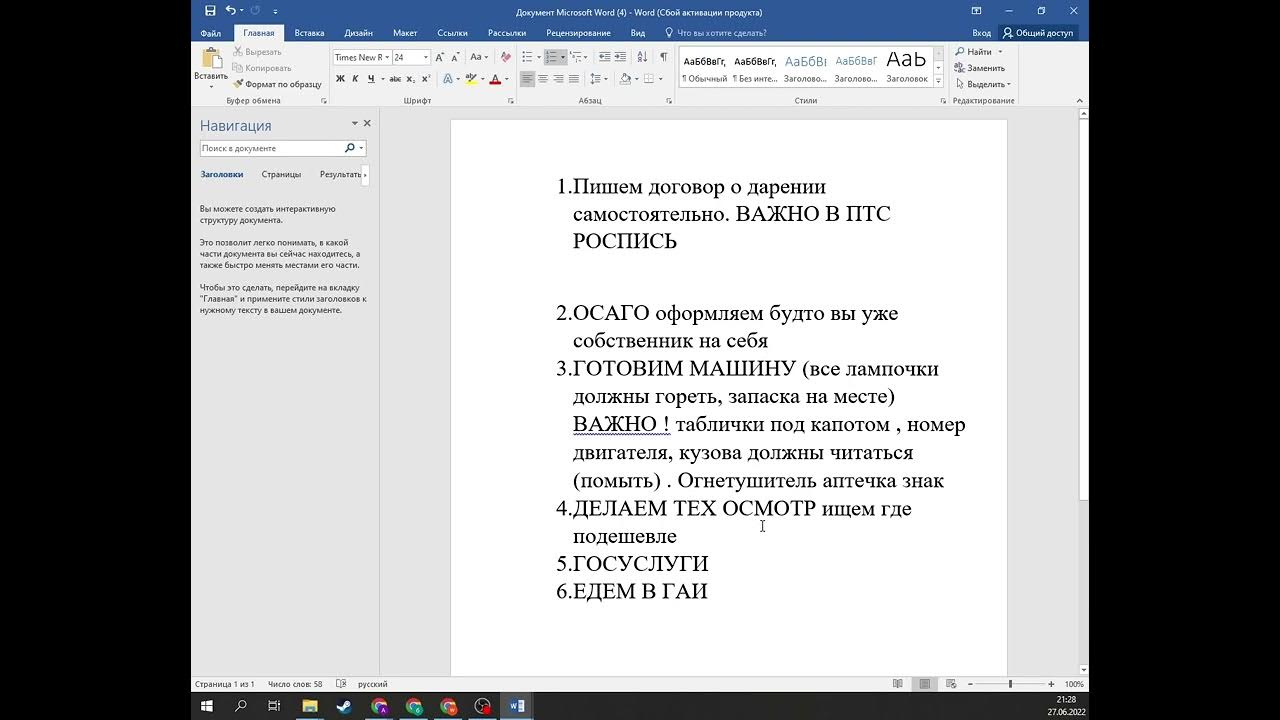Click the zoom in plus button
Viewport: 1280px width, 720px height.
point(1050,684)
